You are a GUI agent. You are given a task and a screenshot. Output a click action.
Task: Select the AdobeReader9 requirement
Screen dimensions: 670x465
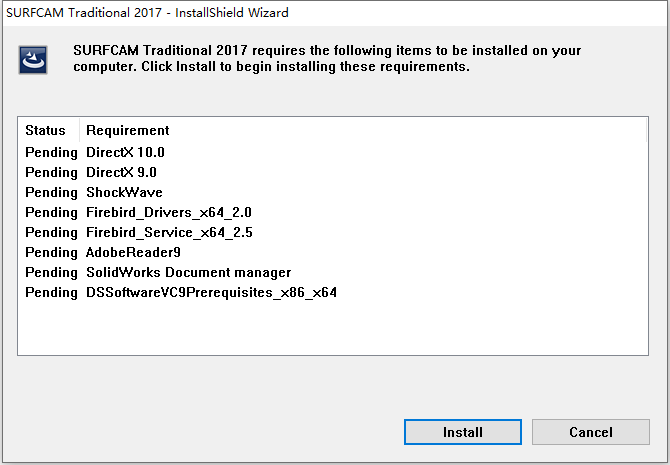pyautogui.click(x=133, y=252)
